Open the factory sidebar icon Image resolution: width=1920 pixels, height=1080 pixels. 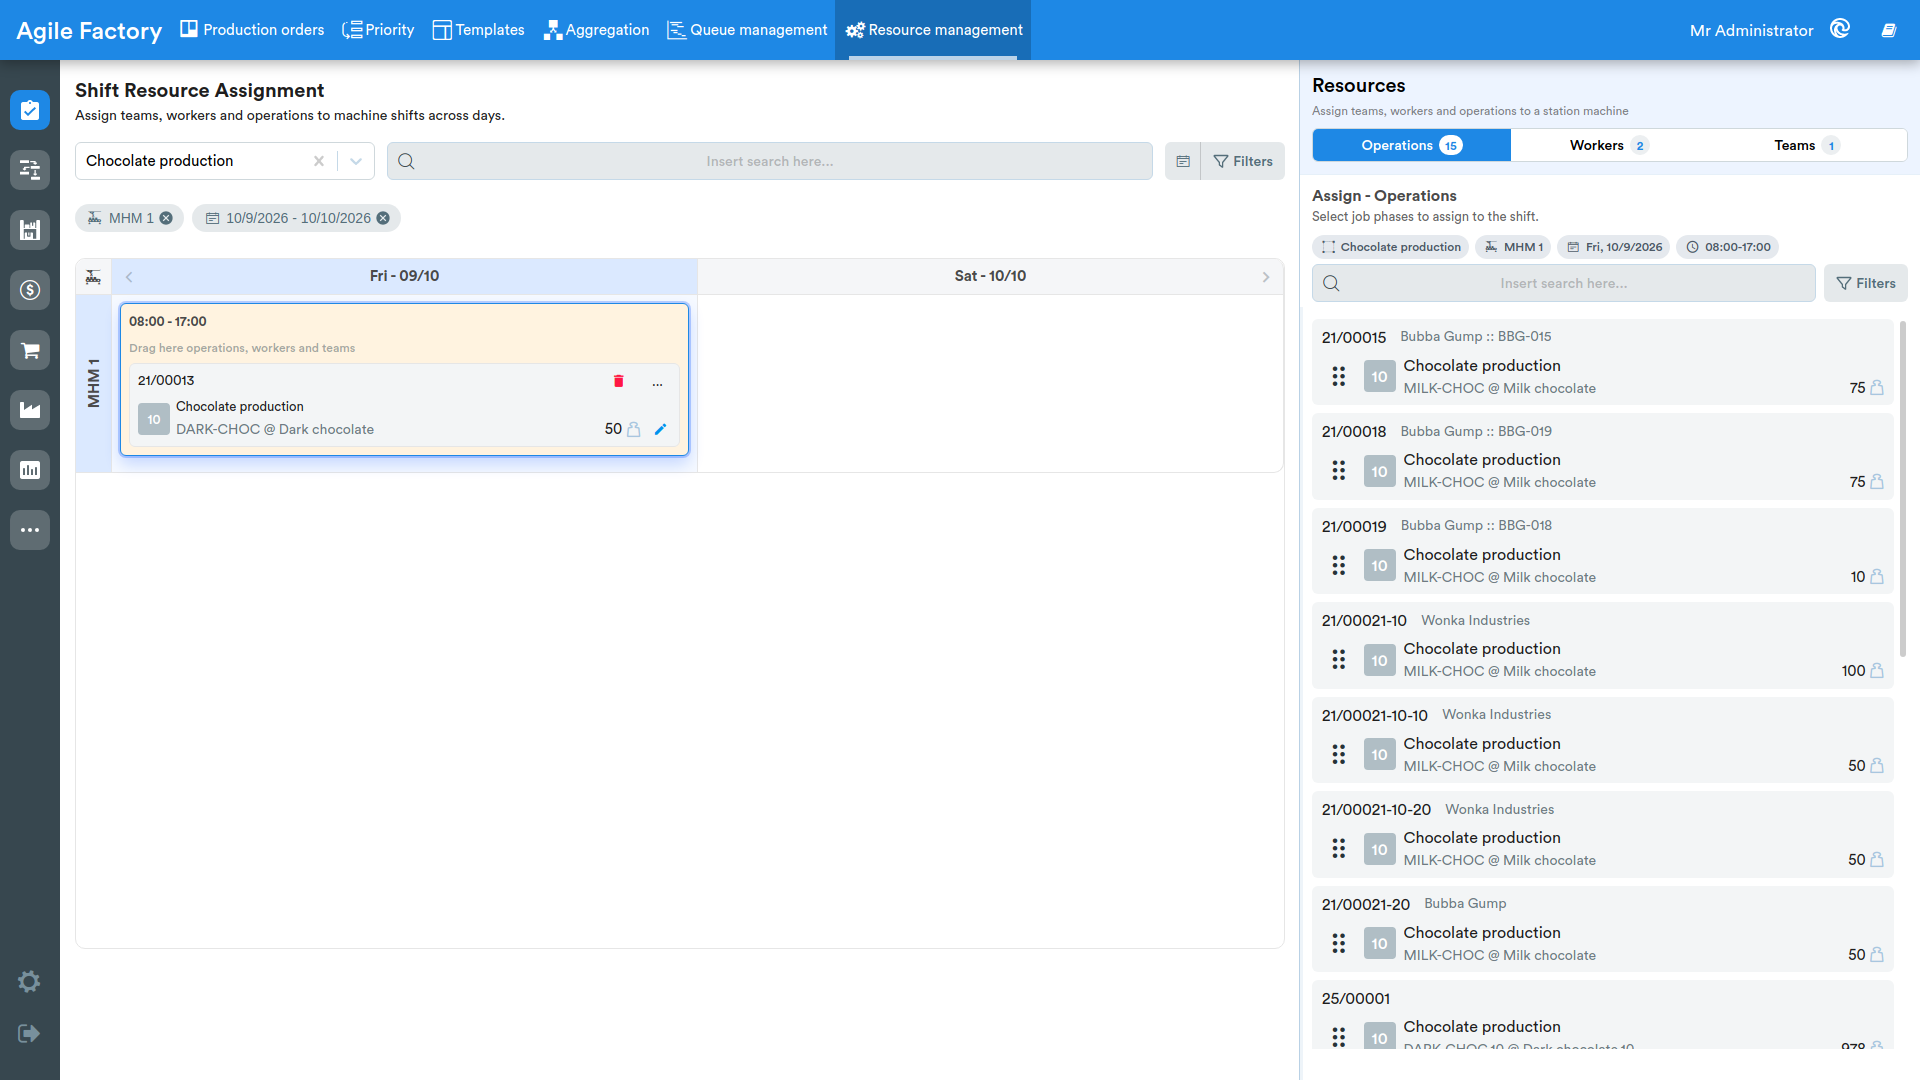[x=30, y=410]
